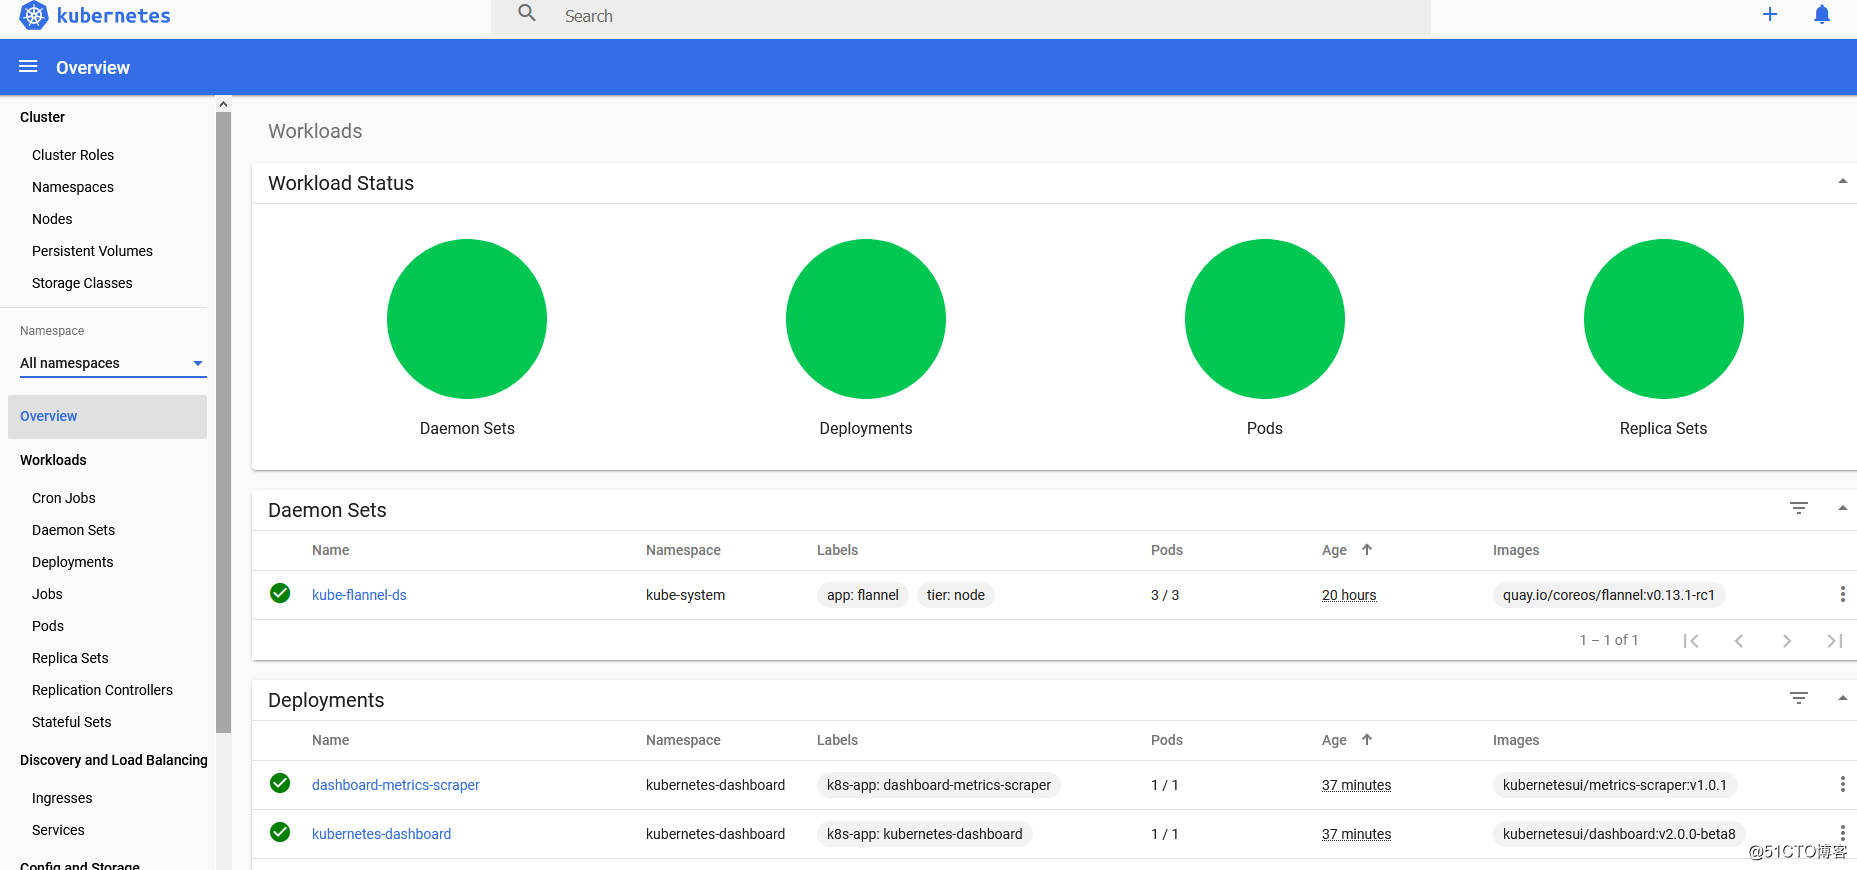Screen dimensions: 1857x870
Task: Open Ingresses in sidebar
Action: coord(62,798)
